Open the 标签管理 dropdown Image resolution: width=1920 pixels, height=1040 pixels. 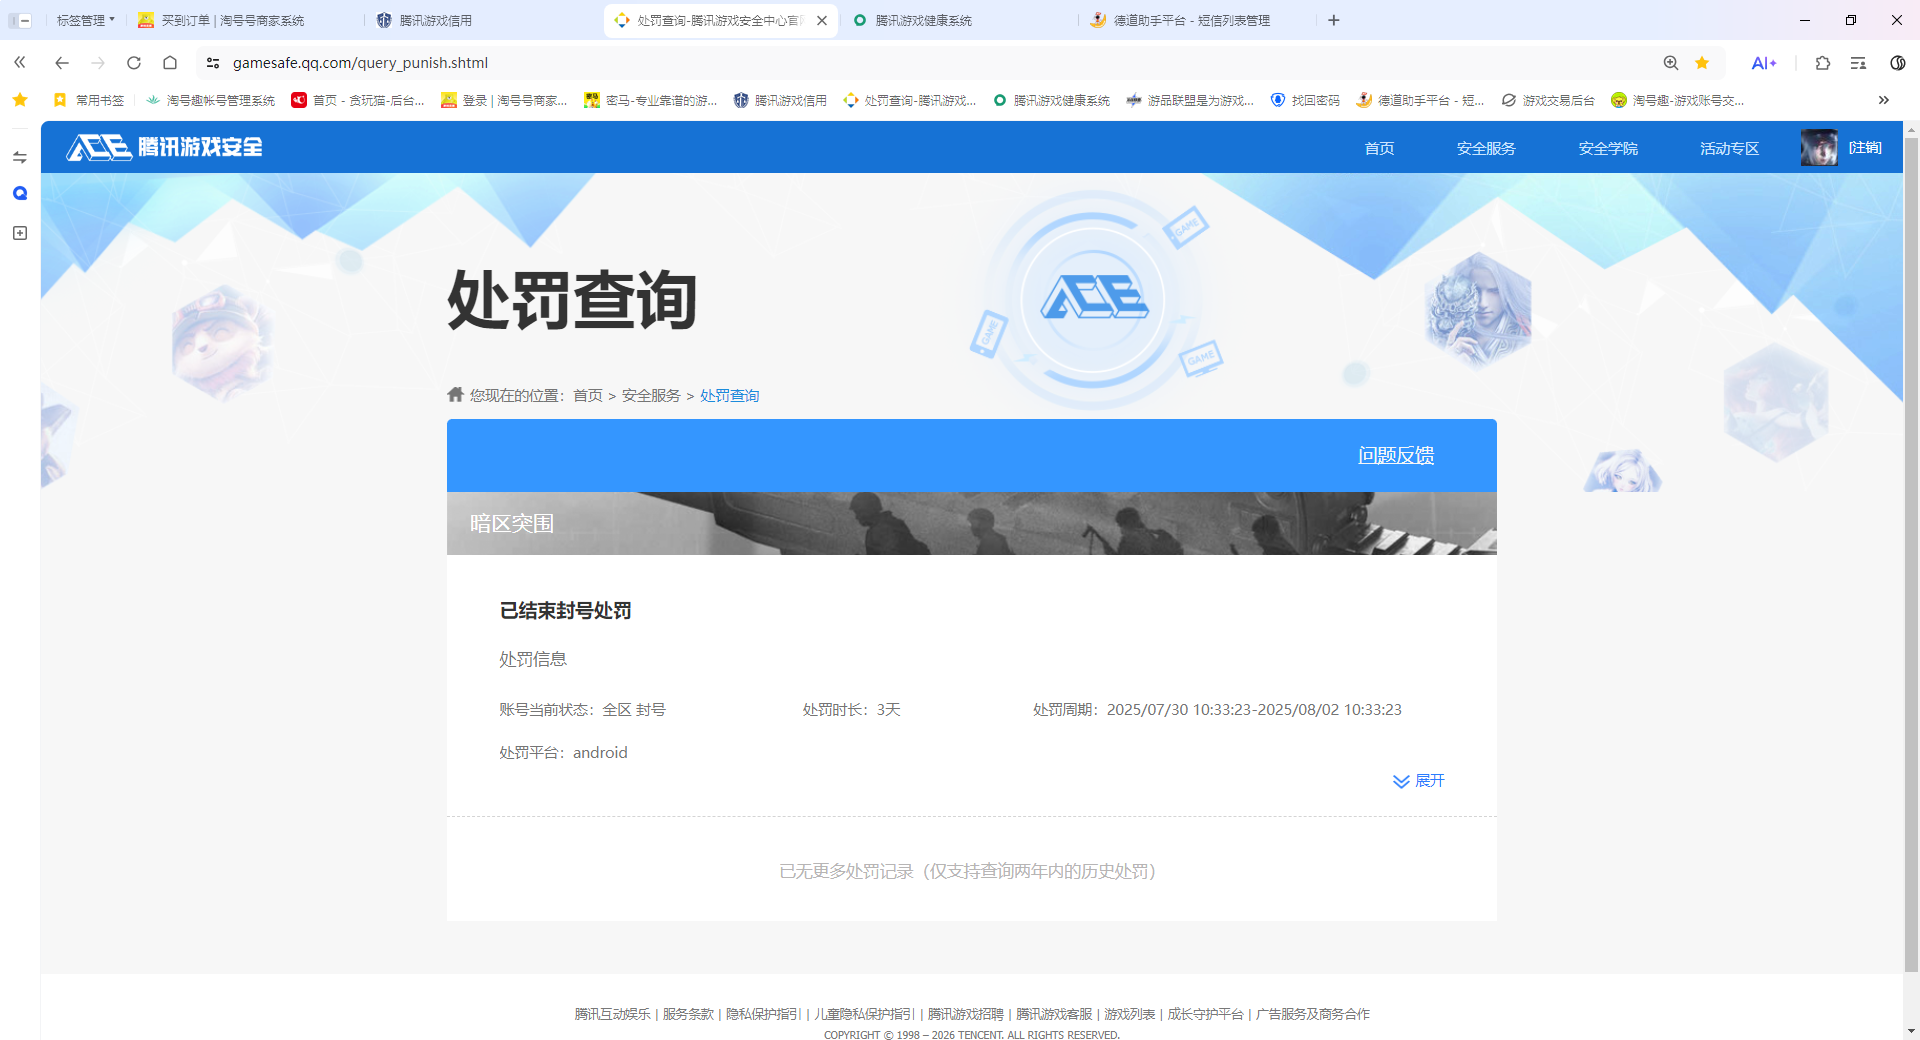click(x=83, y=19)
